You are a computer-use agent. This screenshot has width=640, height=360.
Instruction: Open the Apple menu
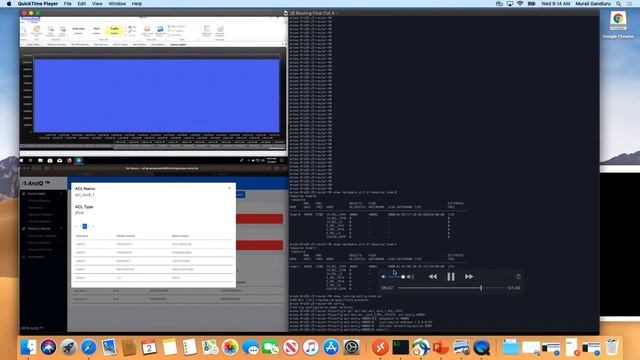(x=9, y=4)
